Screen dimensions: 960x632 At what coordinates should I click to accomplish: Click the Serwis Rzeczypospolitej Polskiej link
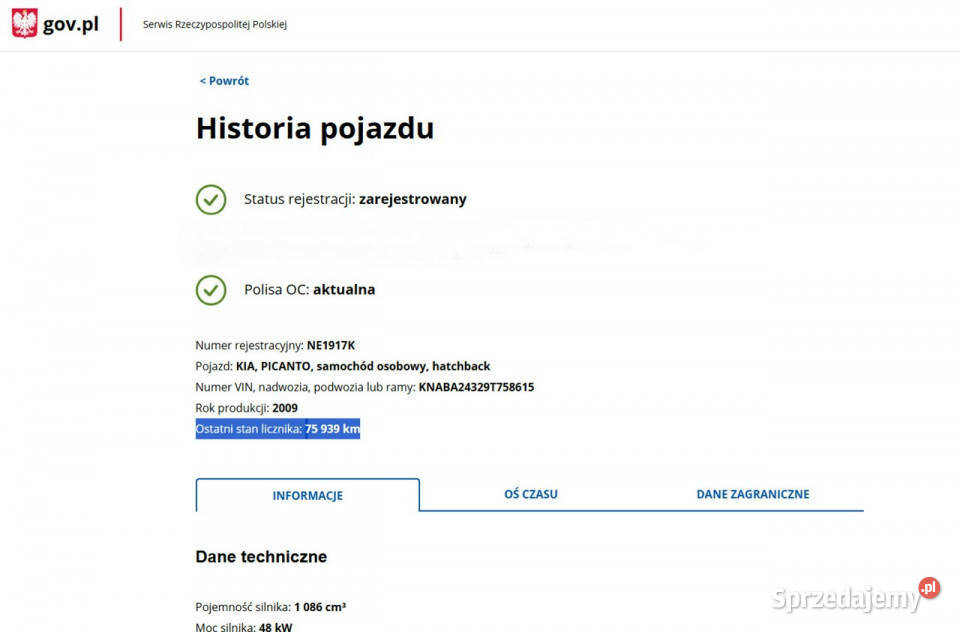(214, 24)
